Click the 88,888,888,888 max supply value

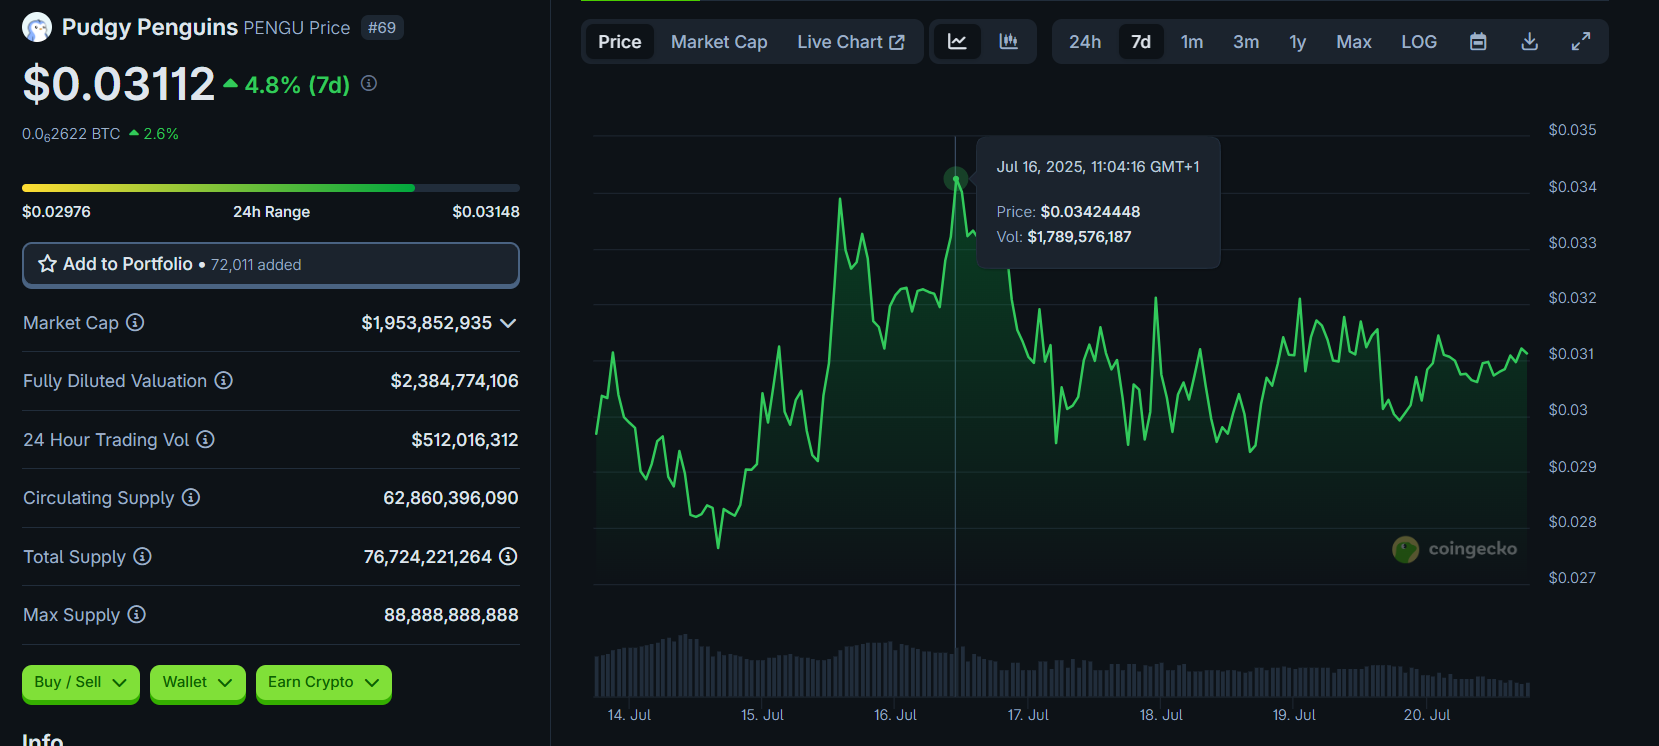[451, 615]
